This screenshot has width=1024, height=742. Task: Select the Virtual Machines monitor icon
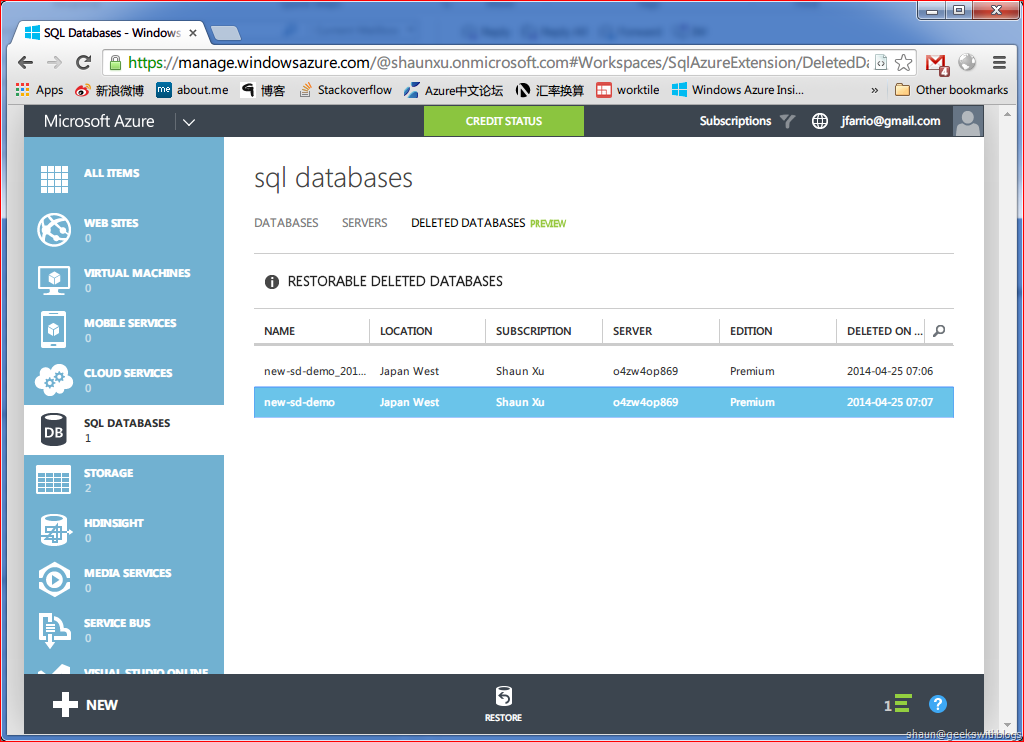[x=54, y=280]
